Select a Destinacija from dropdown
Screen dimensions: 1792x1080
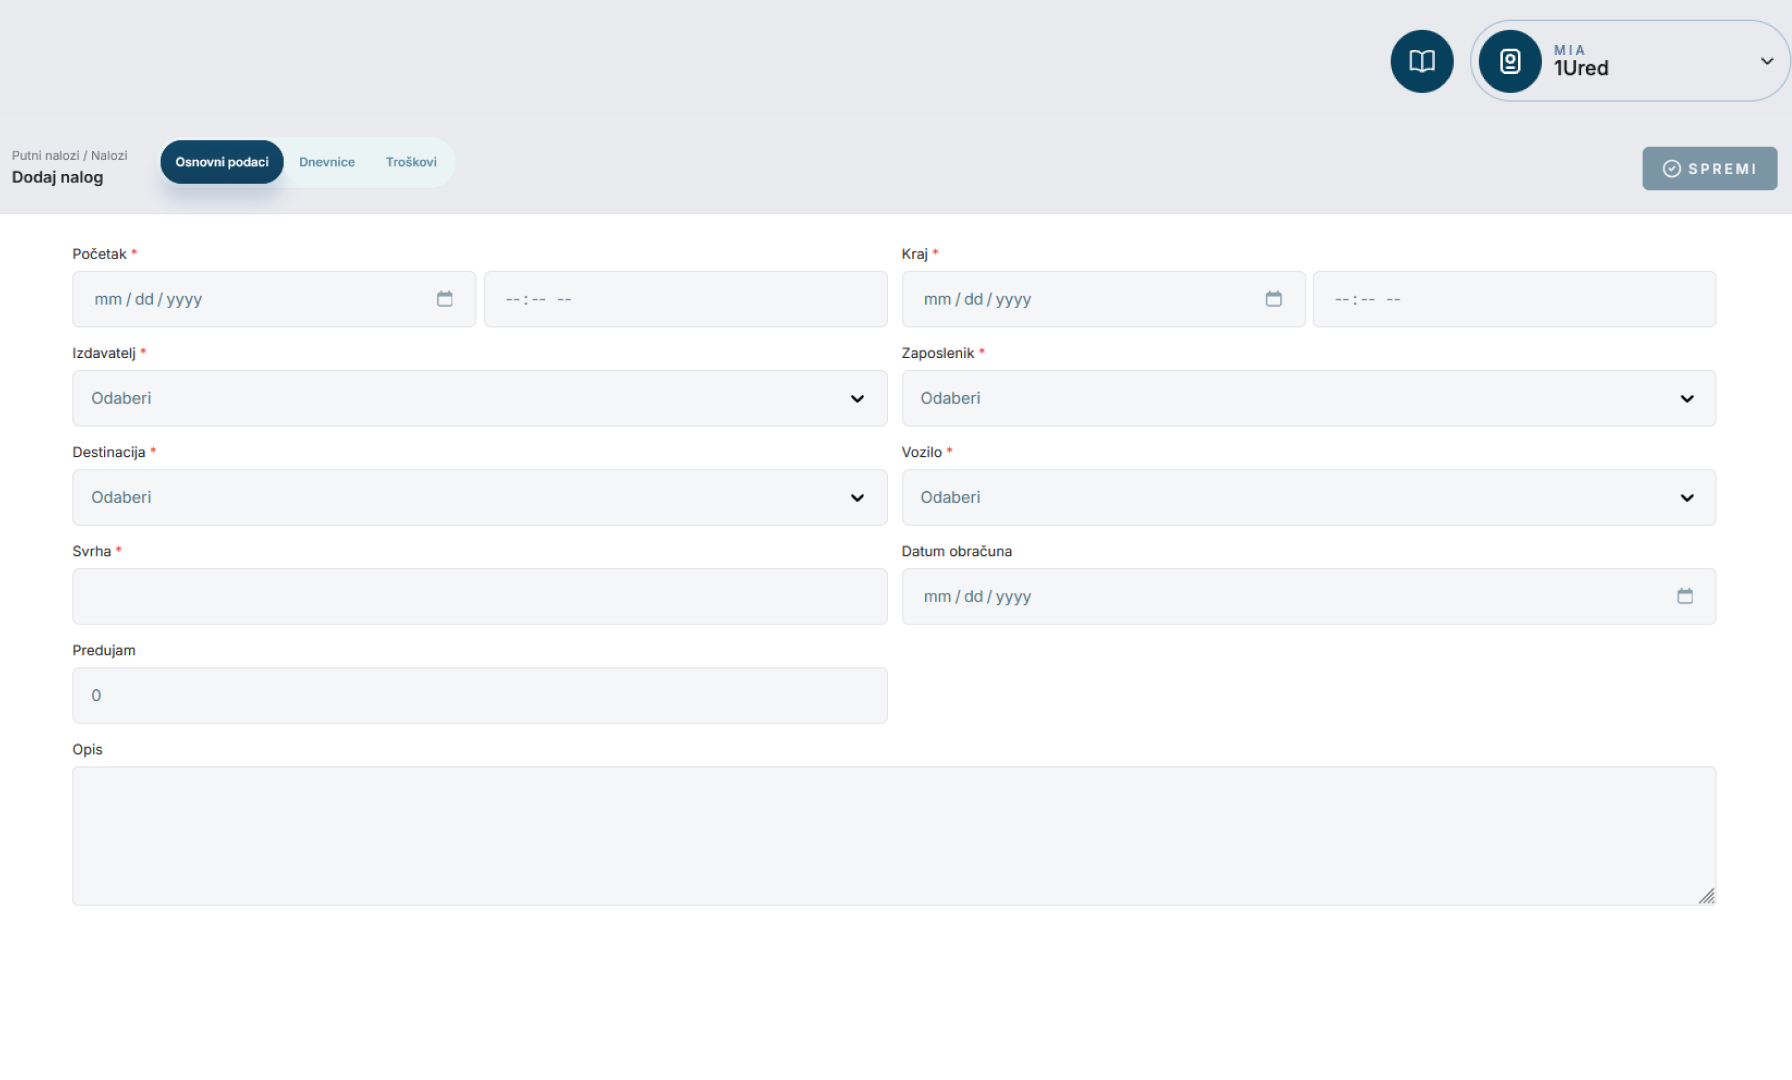point(479,497)
